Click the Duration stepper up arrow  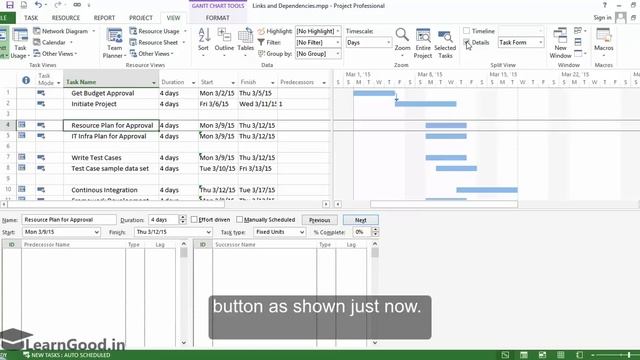(182, 217)
